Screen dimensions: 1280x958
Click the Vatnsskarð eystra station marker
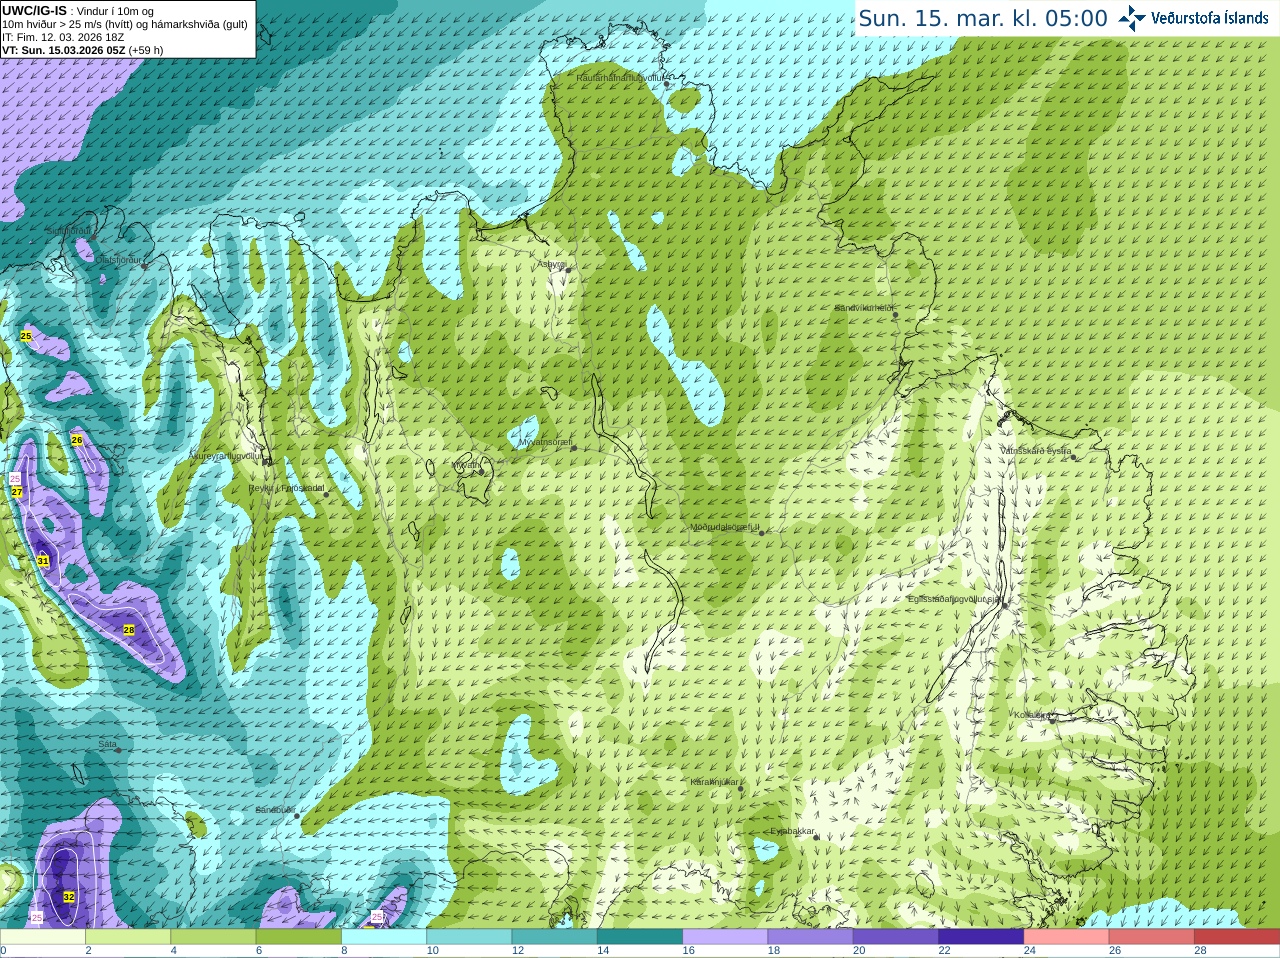pyautogui.click(x=1074, y=457)
